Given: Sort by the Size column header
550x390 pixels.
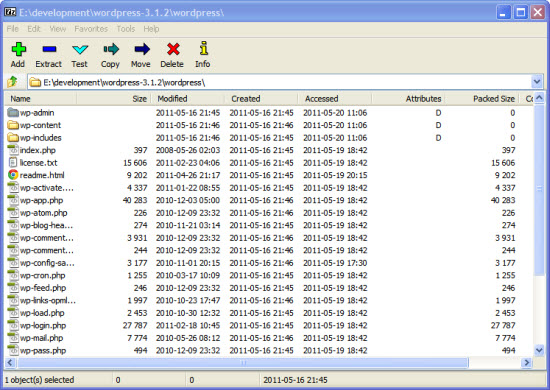Looking at the screenshot, I should [114, 99].
